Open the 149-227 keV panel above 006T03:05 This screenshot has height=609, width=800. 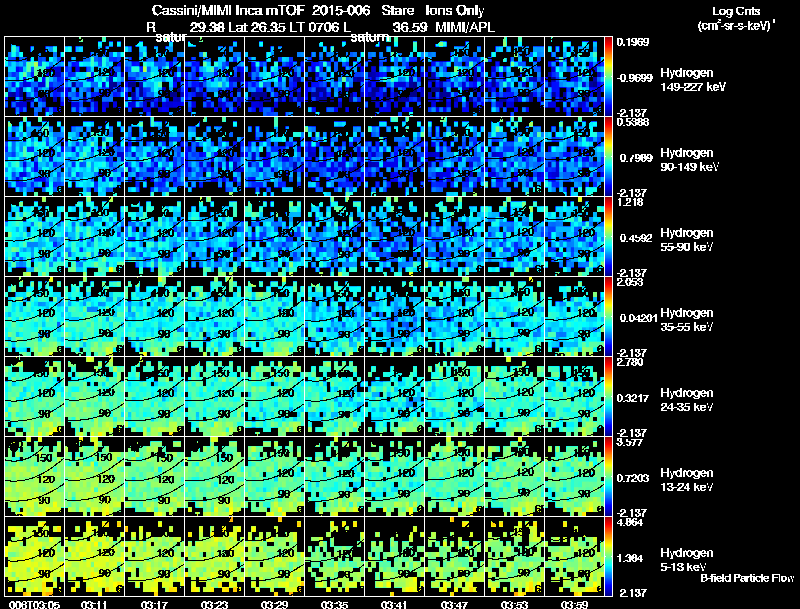pos(34,77)
